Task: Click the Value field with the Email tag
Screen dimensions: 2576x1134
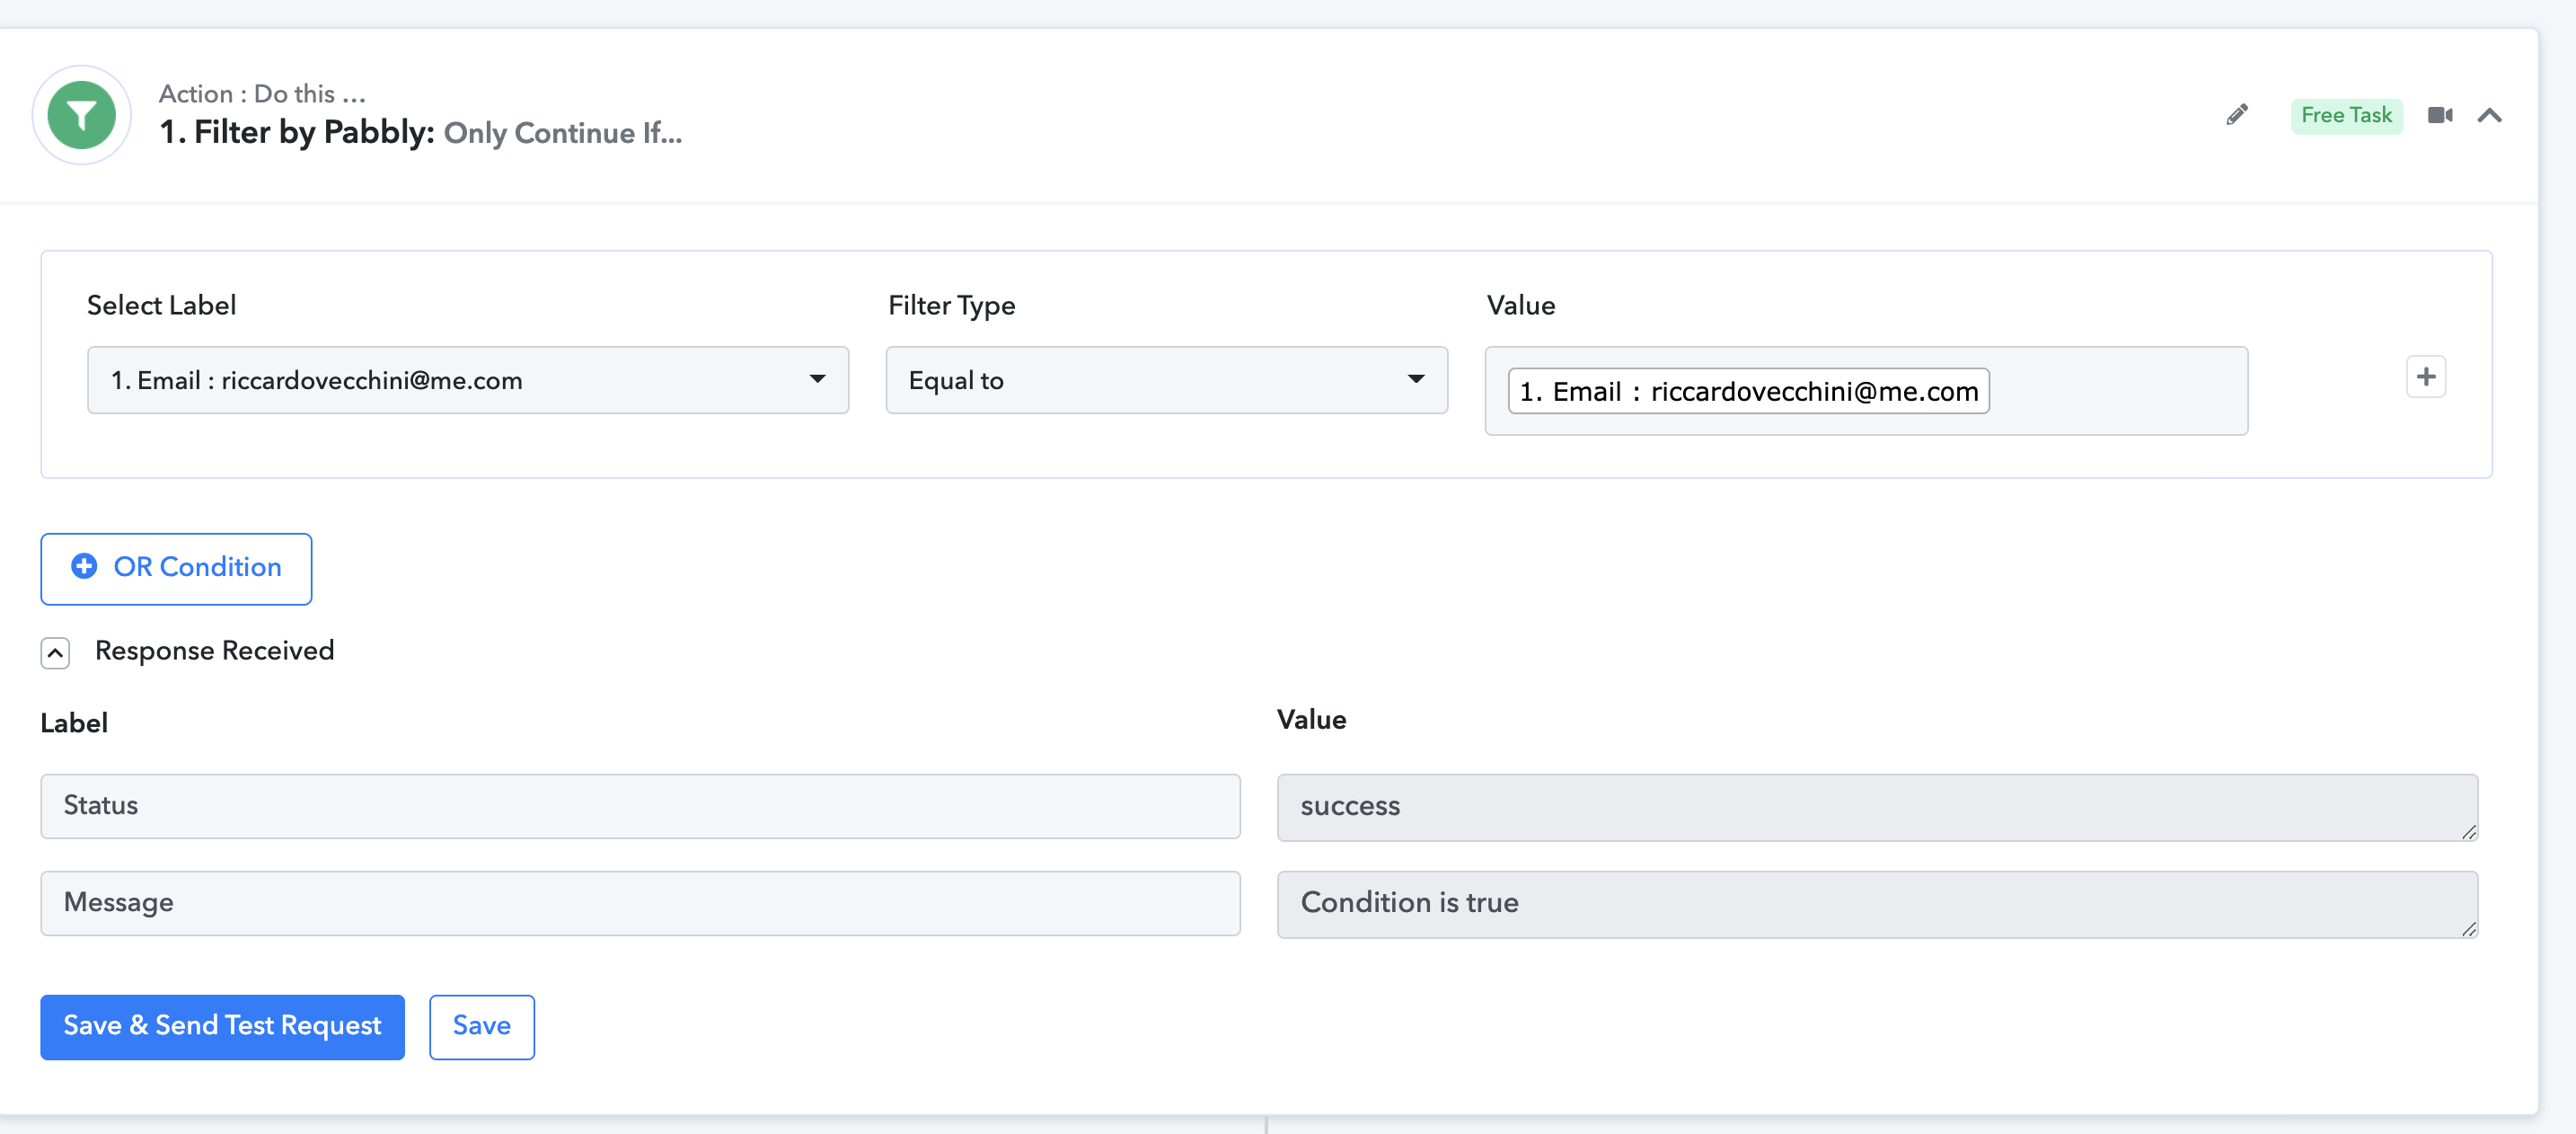Action: (1866, 391)
